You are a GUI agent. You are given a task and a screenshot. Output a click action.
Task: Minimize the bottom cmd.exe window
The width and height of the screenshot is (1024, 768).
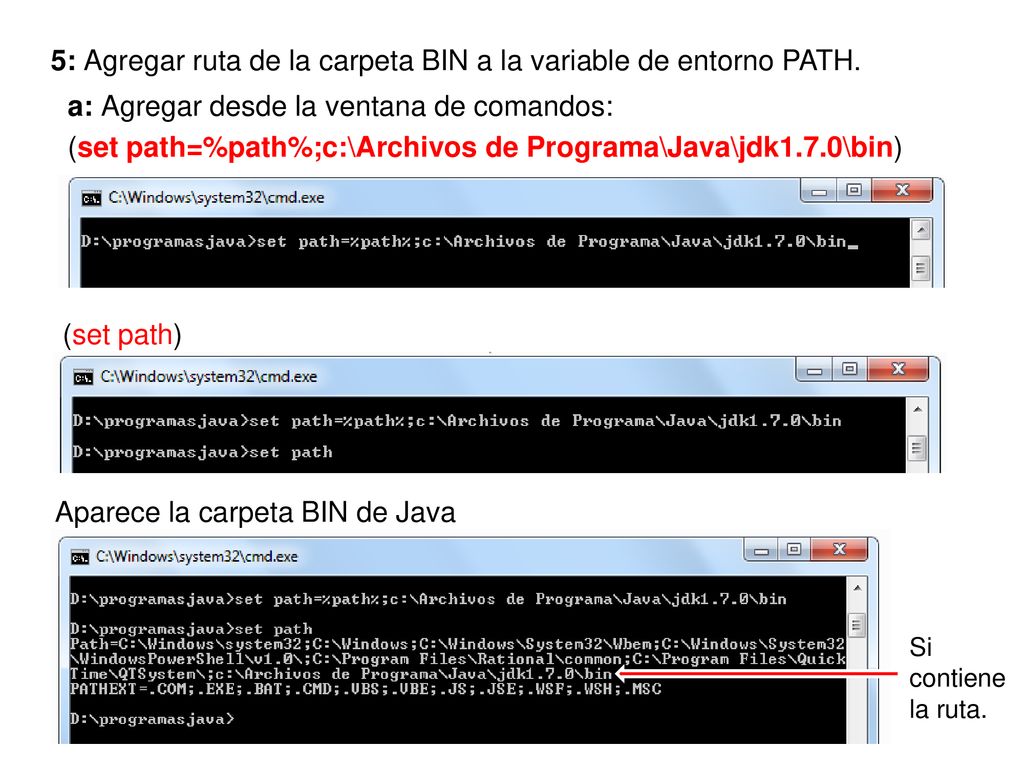click(761, 550)
